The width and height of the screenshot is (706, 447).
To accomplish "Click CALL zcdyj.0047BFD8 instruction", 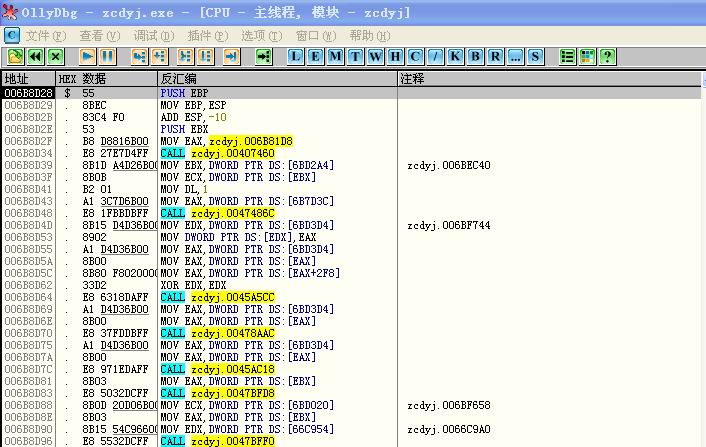I will click(217, 393).
